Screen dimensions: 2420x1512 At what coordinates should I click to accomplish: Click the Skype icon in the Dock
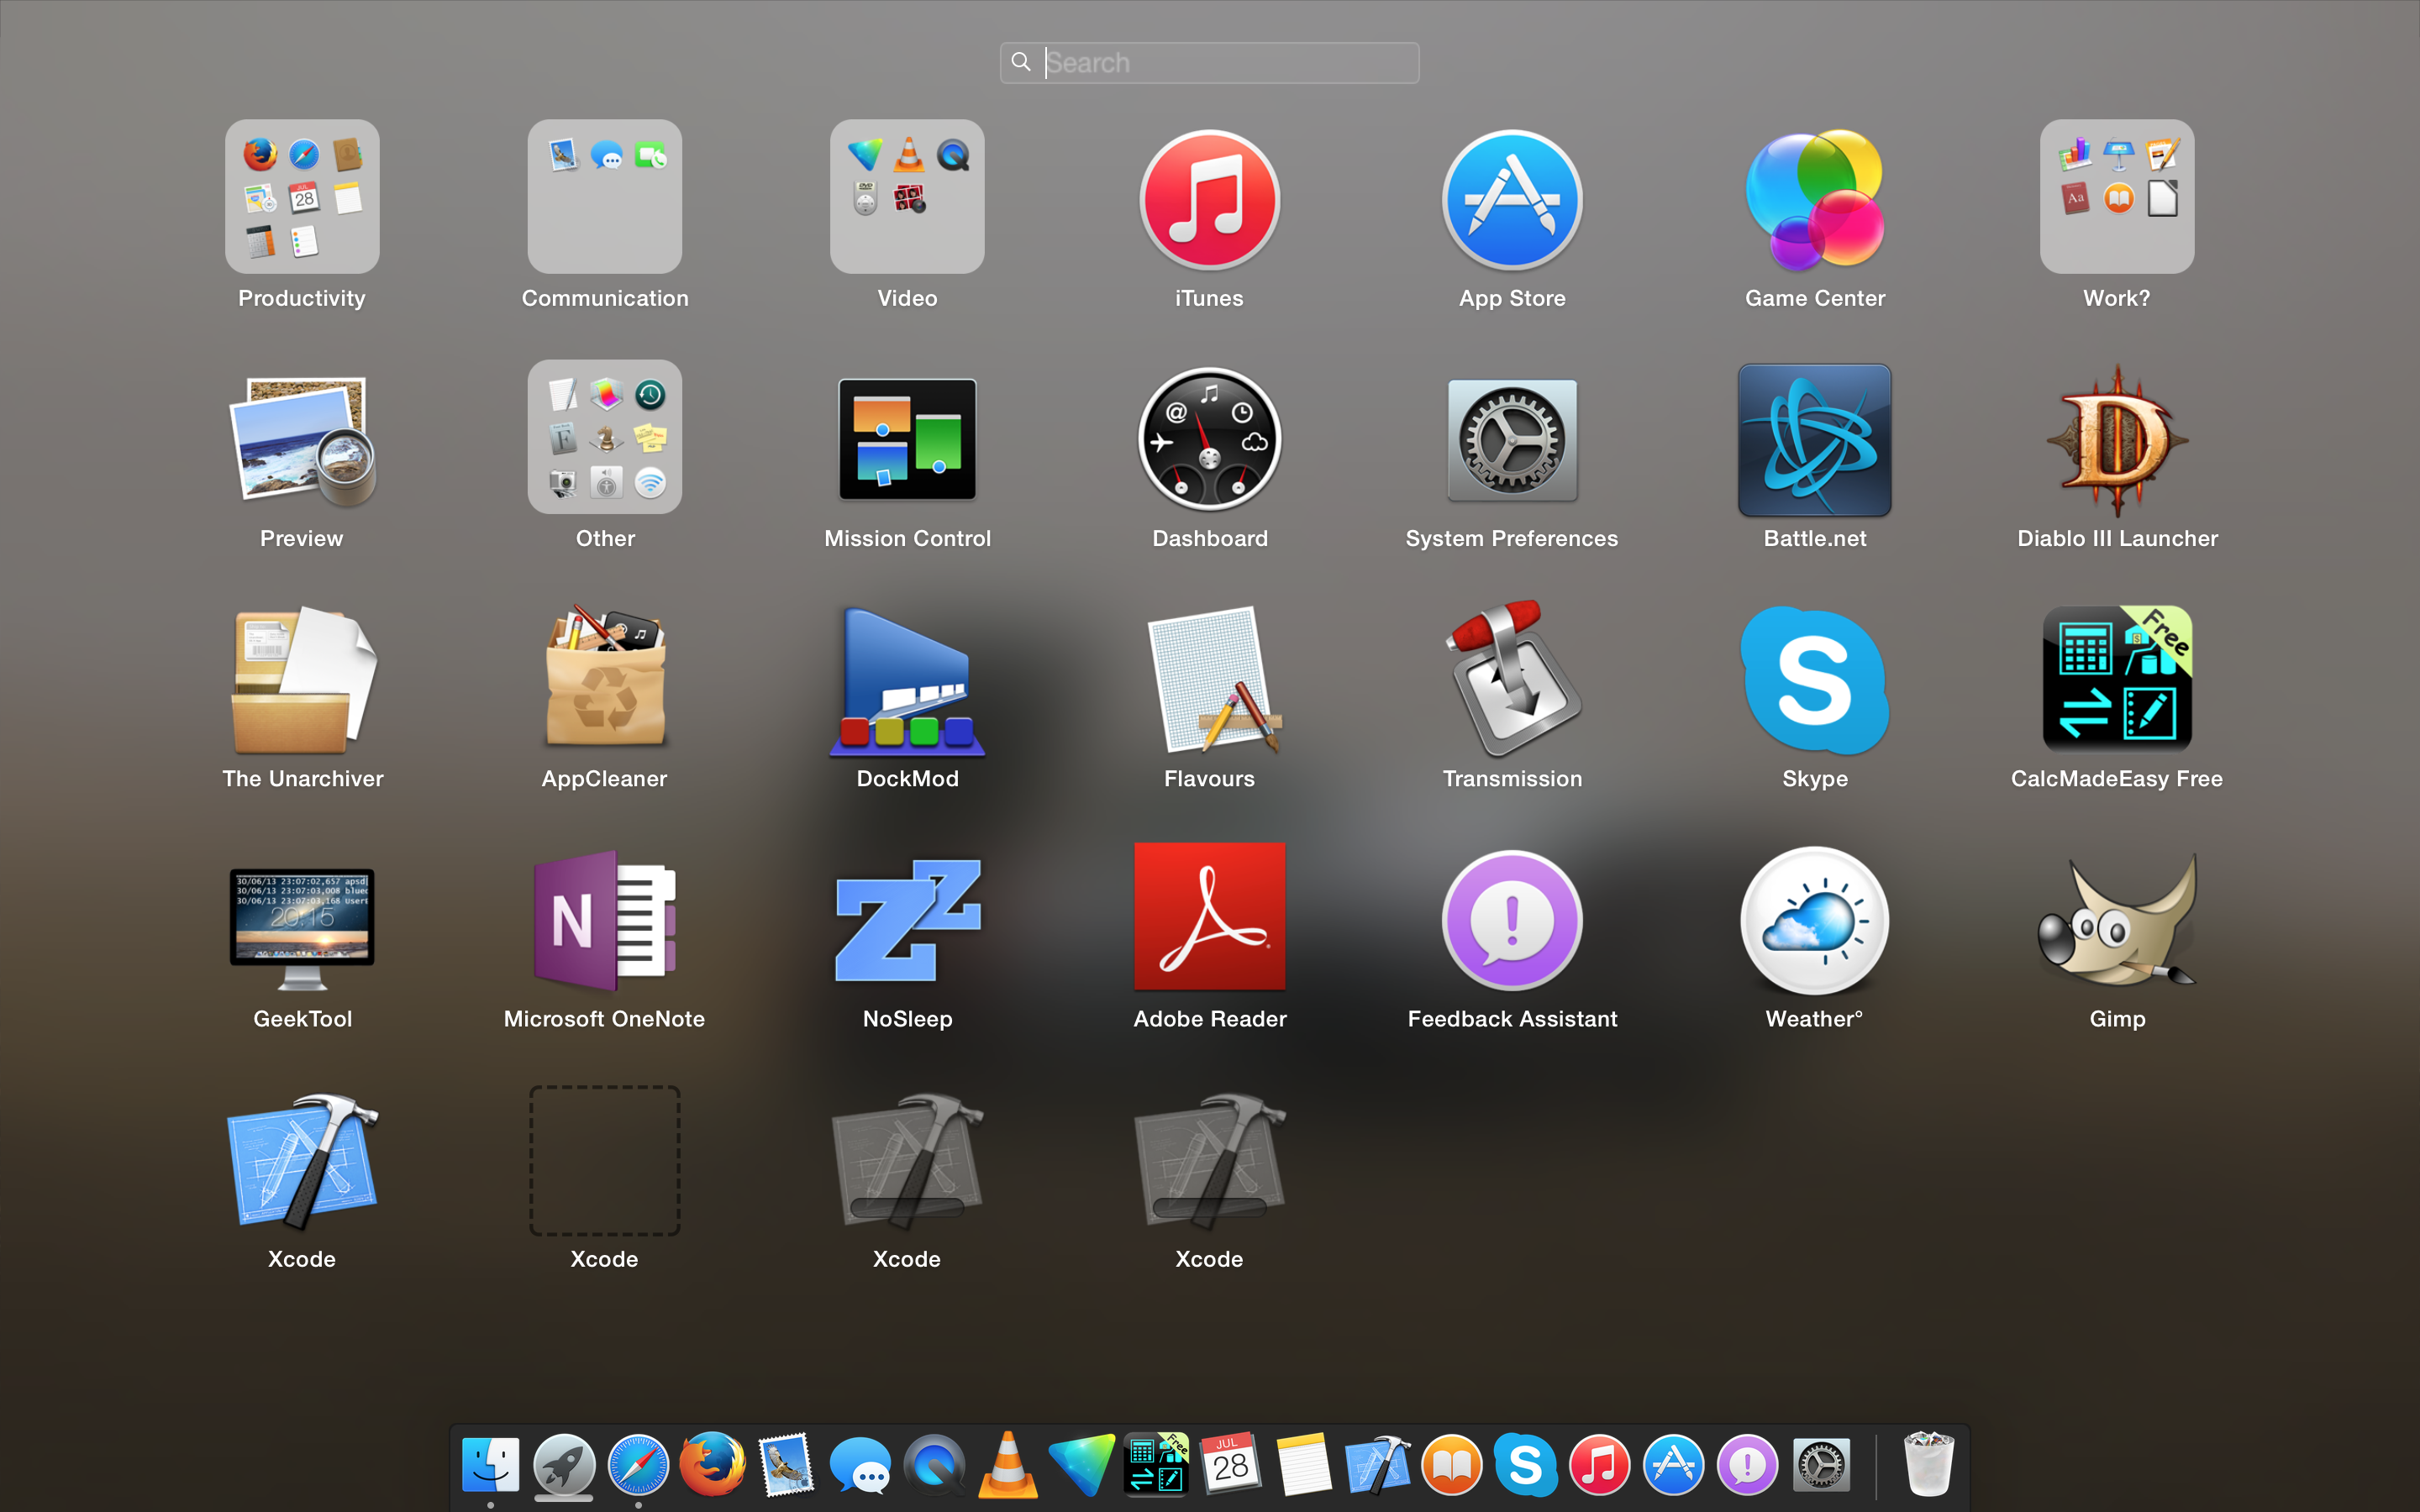[x=1526, y=1465]
